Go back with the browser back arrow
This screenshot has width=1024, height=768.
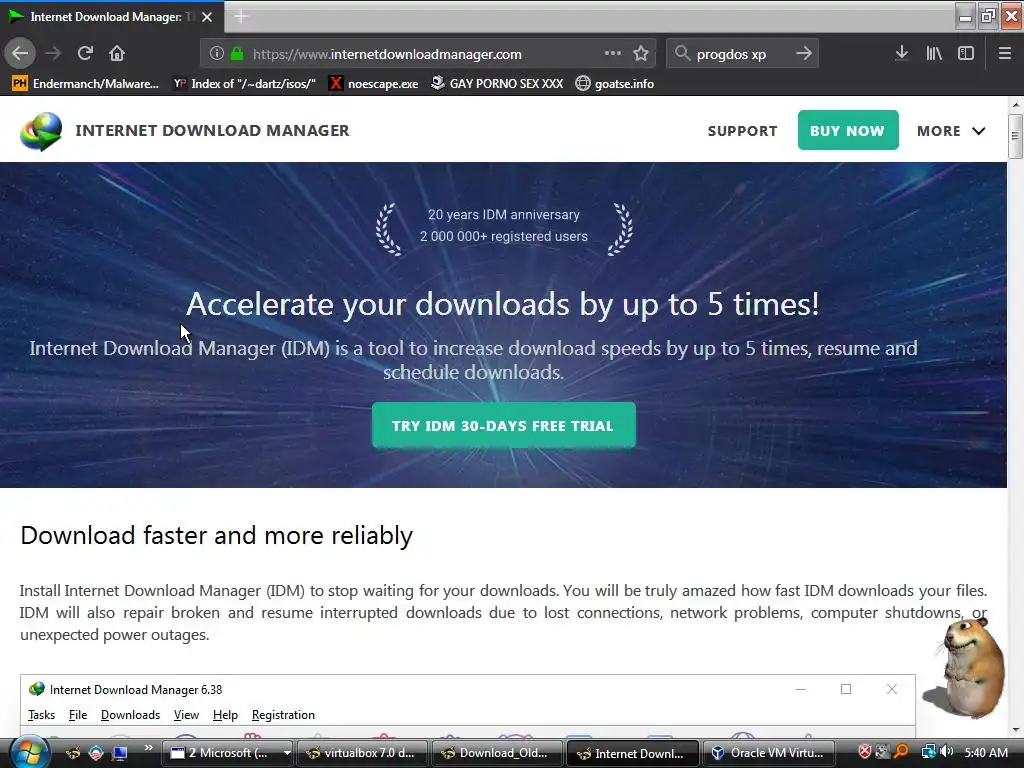pos(20,53)
